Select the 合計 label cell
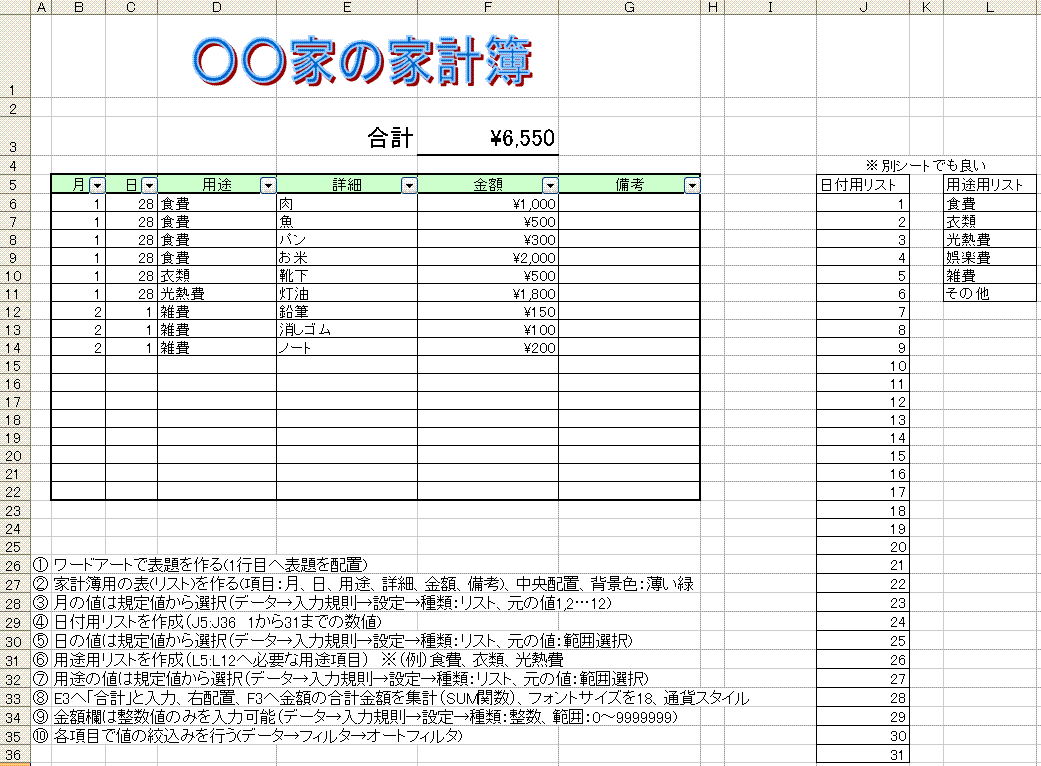 [x=389, y=138]
